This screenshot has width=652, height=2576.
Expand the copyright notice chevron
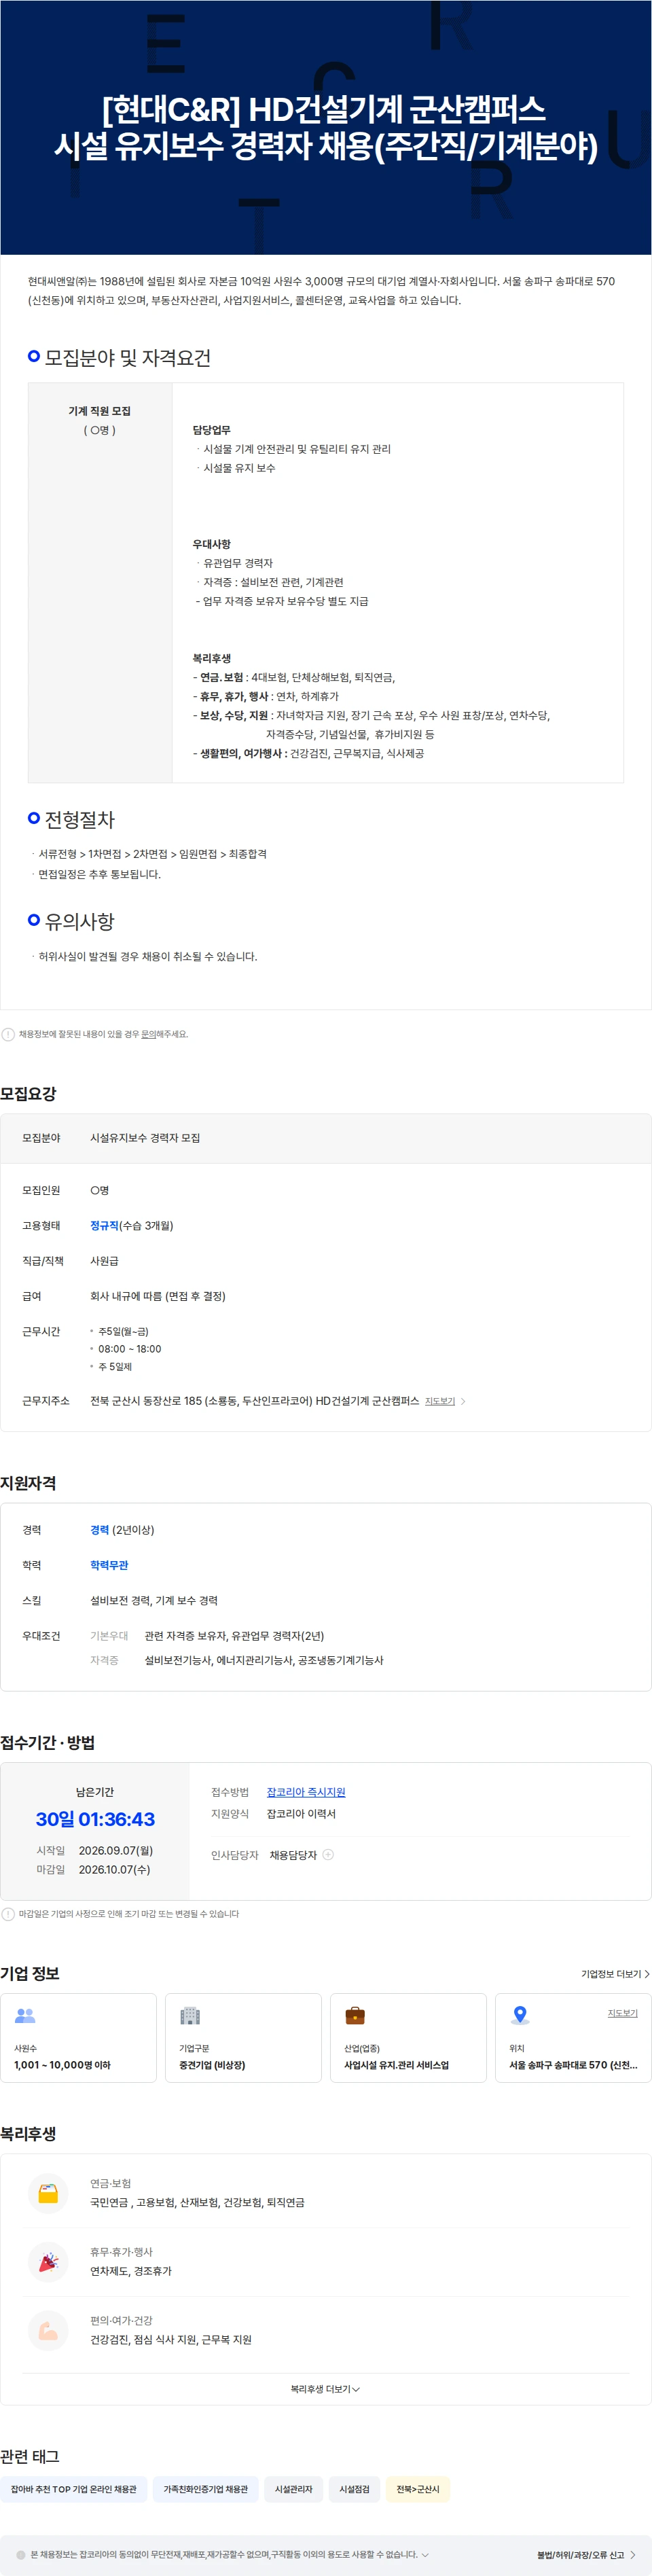pos(425,2555)
